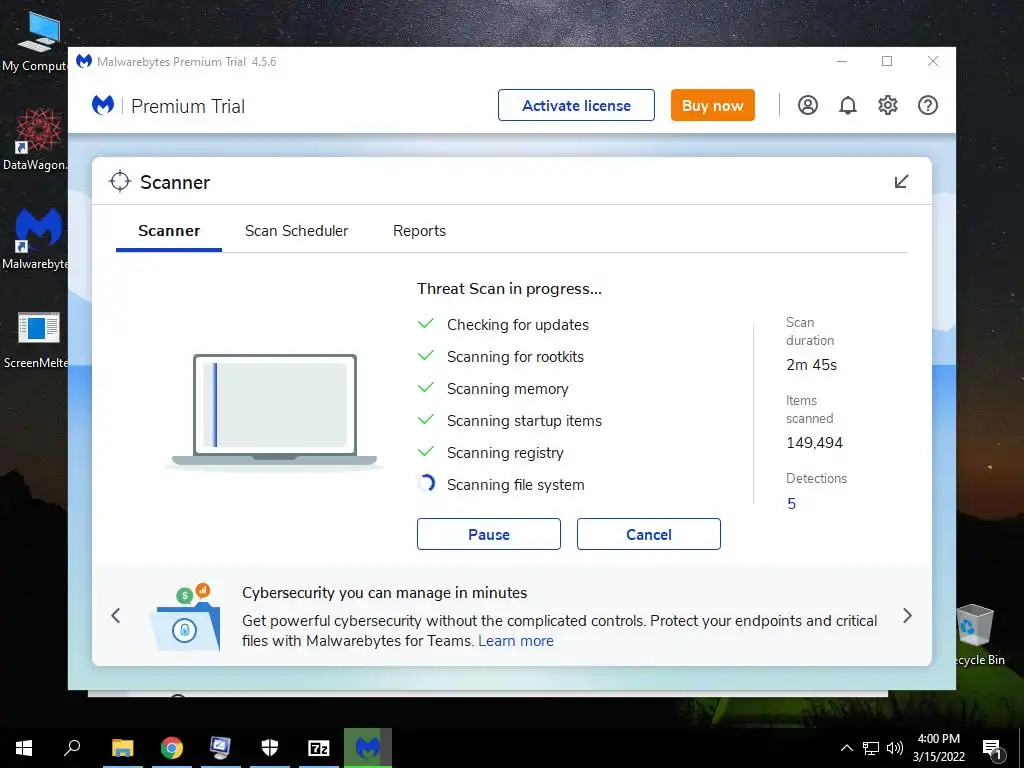Click the scan duration value 2m 45s
Image resolution: width=1024 pixels, height=768 pixels.
812,365
